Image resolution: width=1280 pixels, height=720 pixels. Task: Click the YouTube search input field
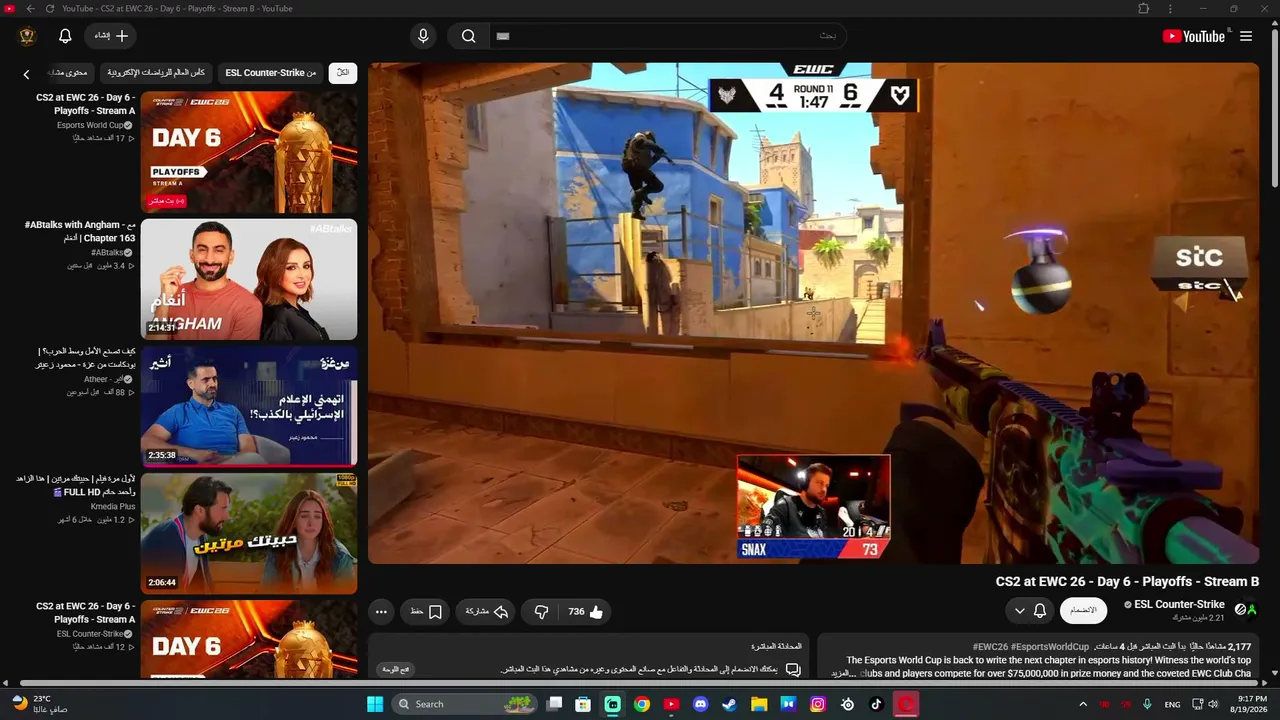click(x=670, y=36)
